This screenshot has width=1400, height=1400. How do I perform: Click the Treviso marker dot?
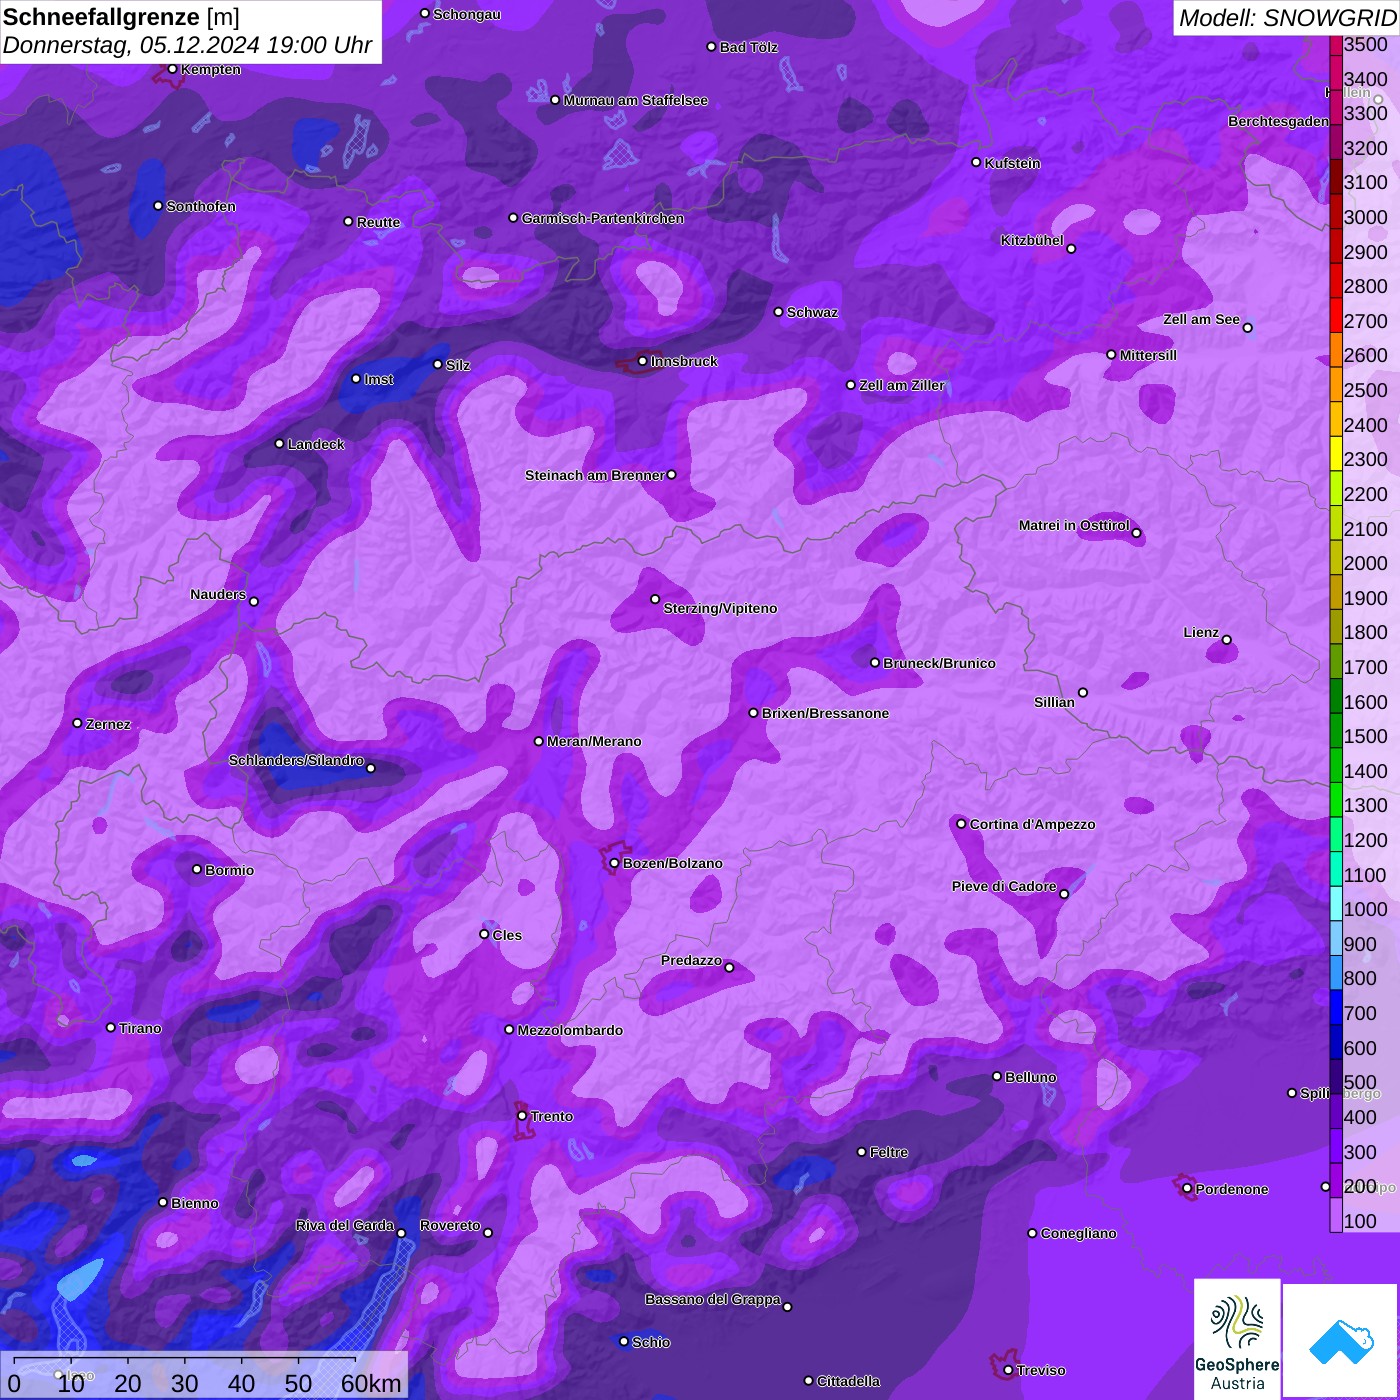click(1008, 1370)
